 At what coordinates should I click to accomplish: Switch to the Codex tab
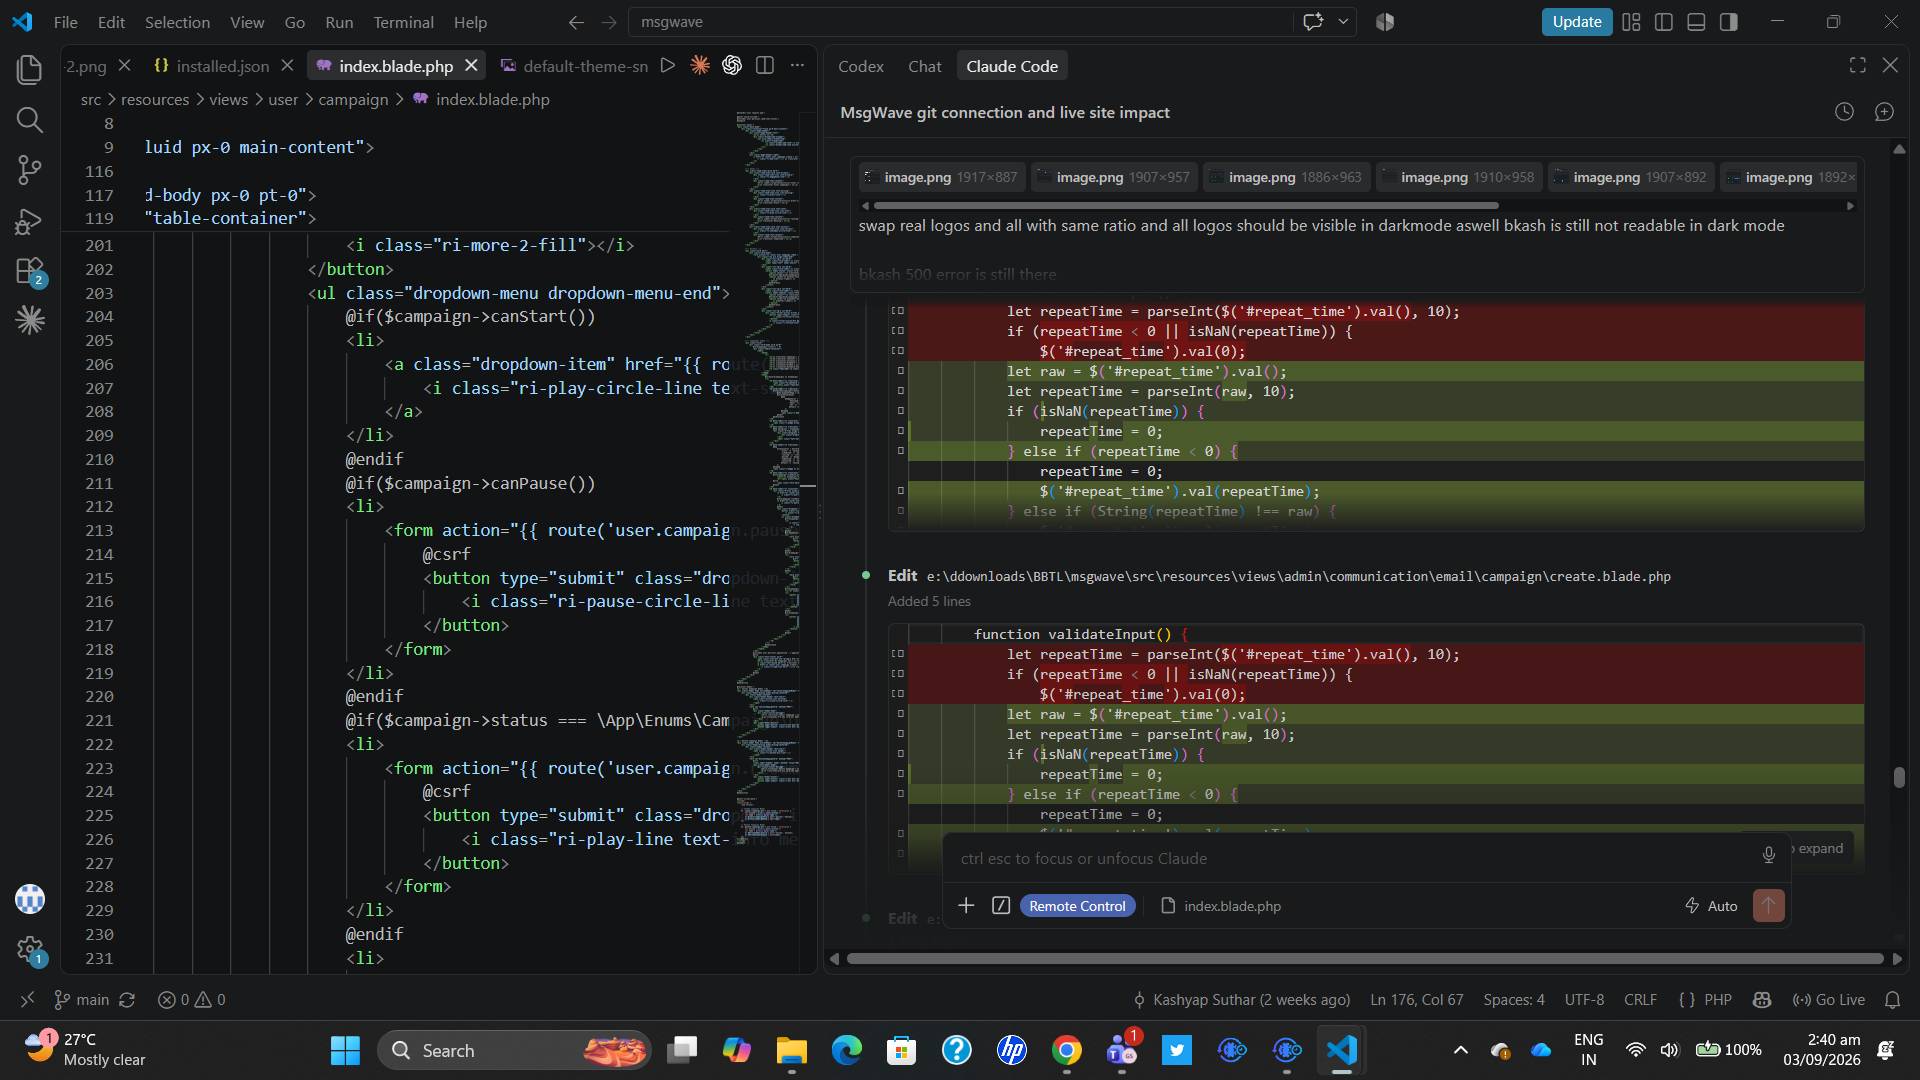(860, 66)
